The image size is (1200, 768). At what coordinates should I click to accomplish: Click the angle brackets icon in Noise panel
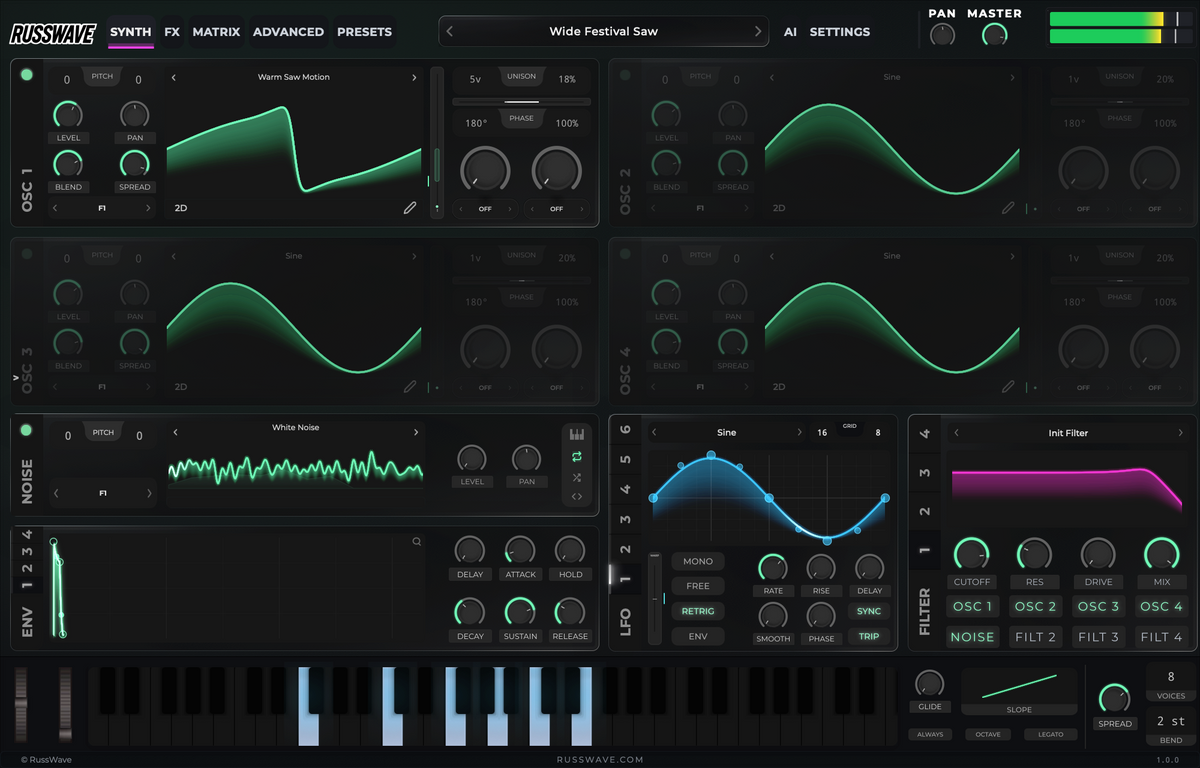(x=577, y=497)
